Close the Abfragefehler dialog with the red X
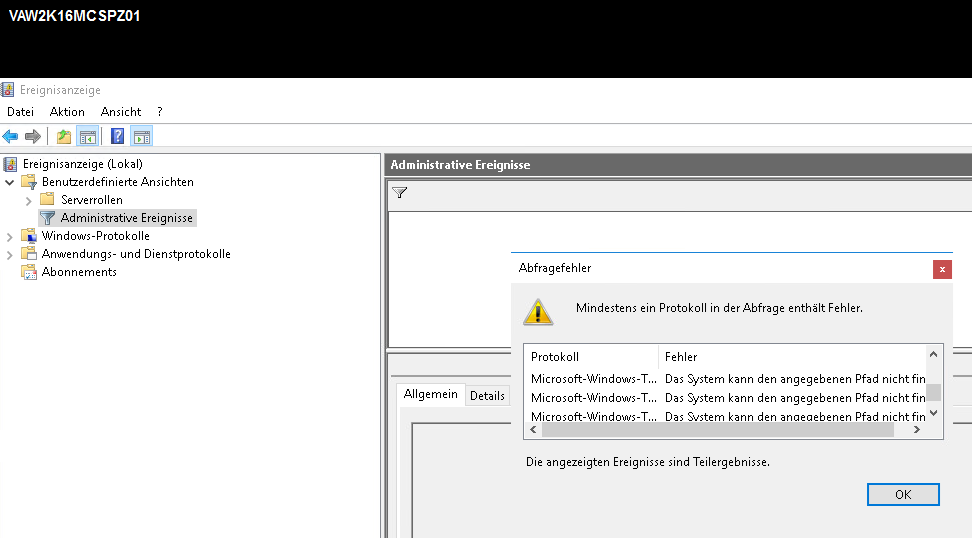 point(942,270)
